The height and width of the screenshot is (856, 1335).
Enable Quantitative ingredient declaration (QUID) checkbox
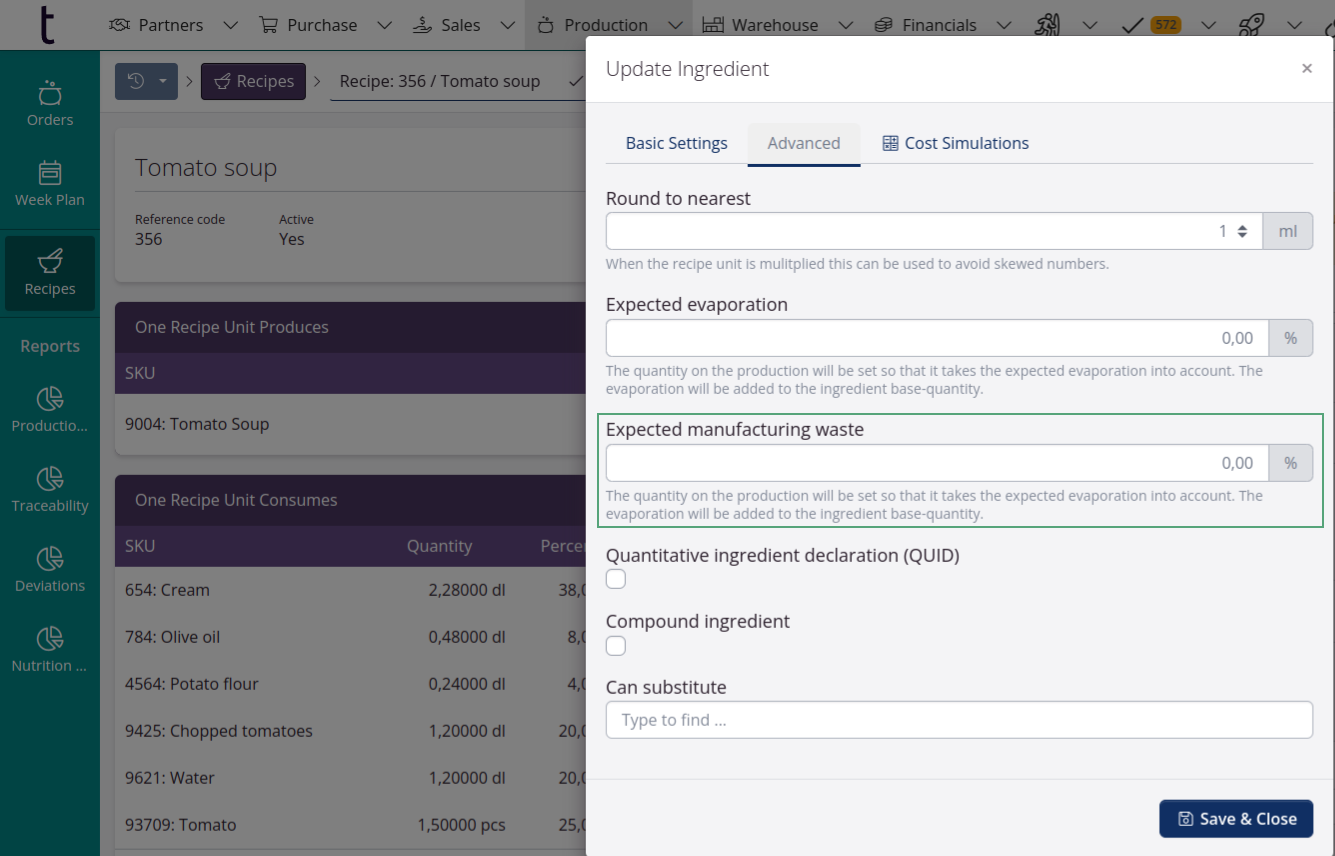[x=616, y=579]
